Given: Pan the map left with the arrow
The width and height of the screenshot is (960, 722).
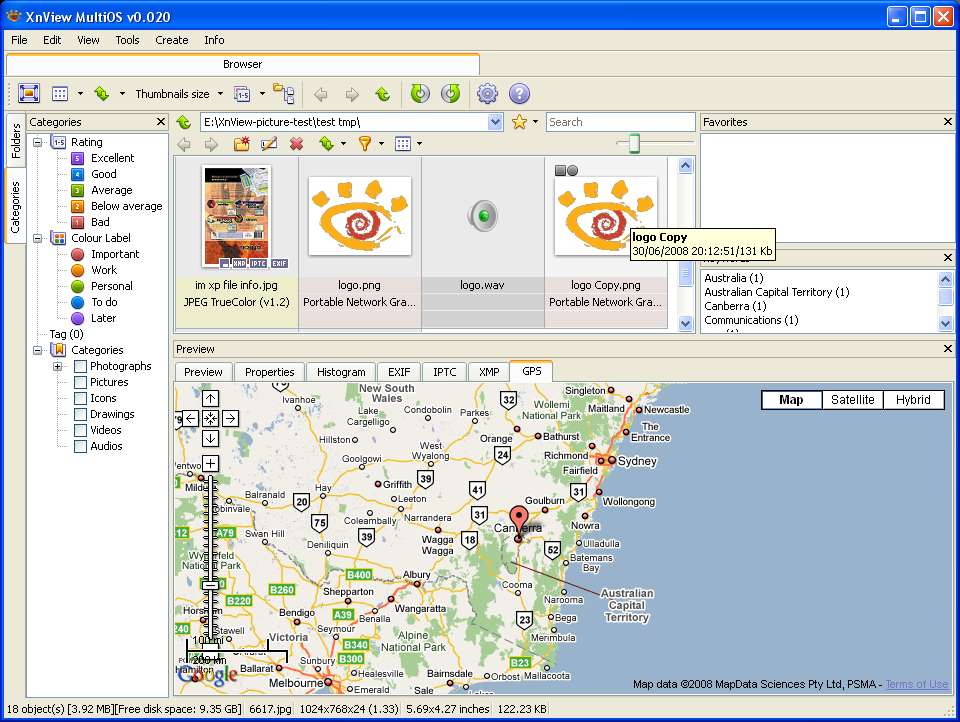Looking at the screenshot, I should [x=191, y=418].
